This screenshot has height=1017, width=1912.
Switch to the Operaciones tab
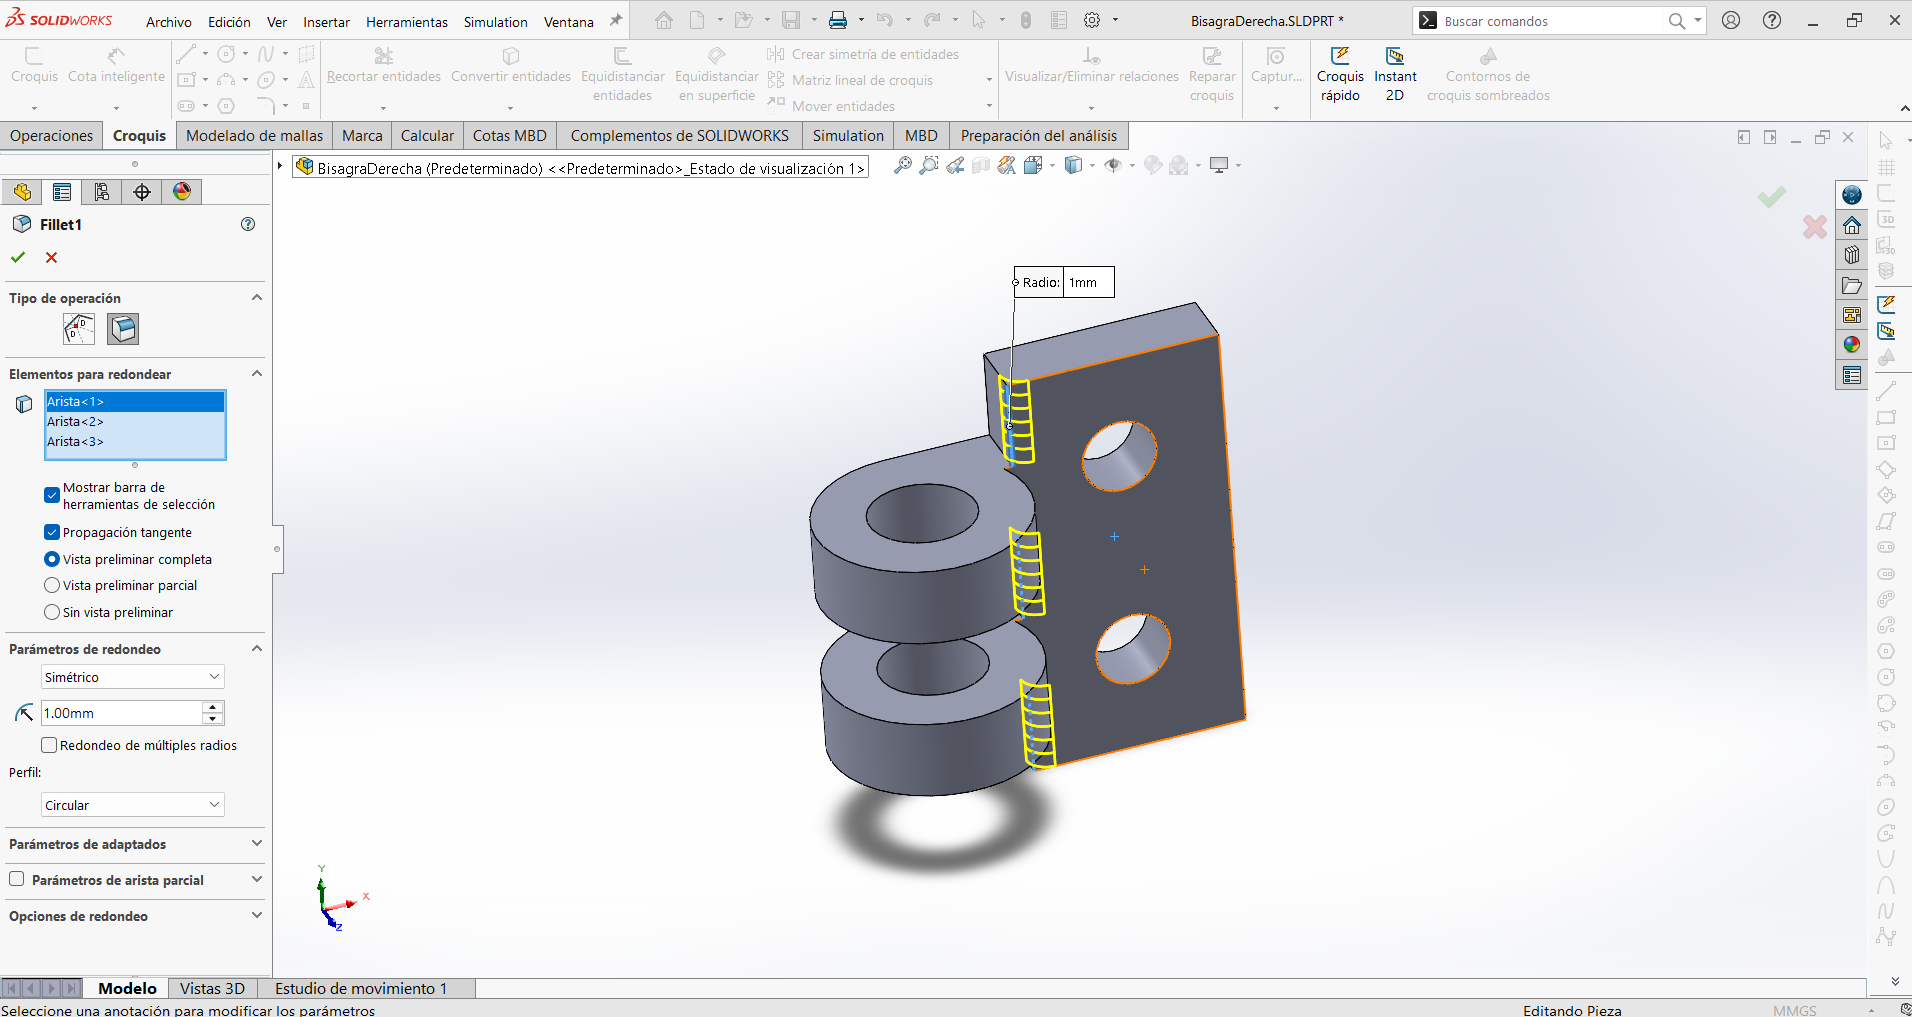pos(51,136)
